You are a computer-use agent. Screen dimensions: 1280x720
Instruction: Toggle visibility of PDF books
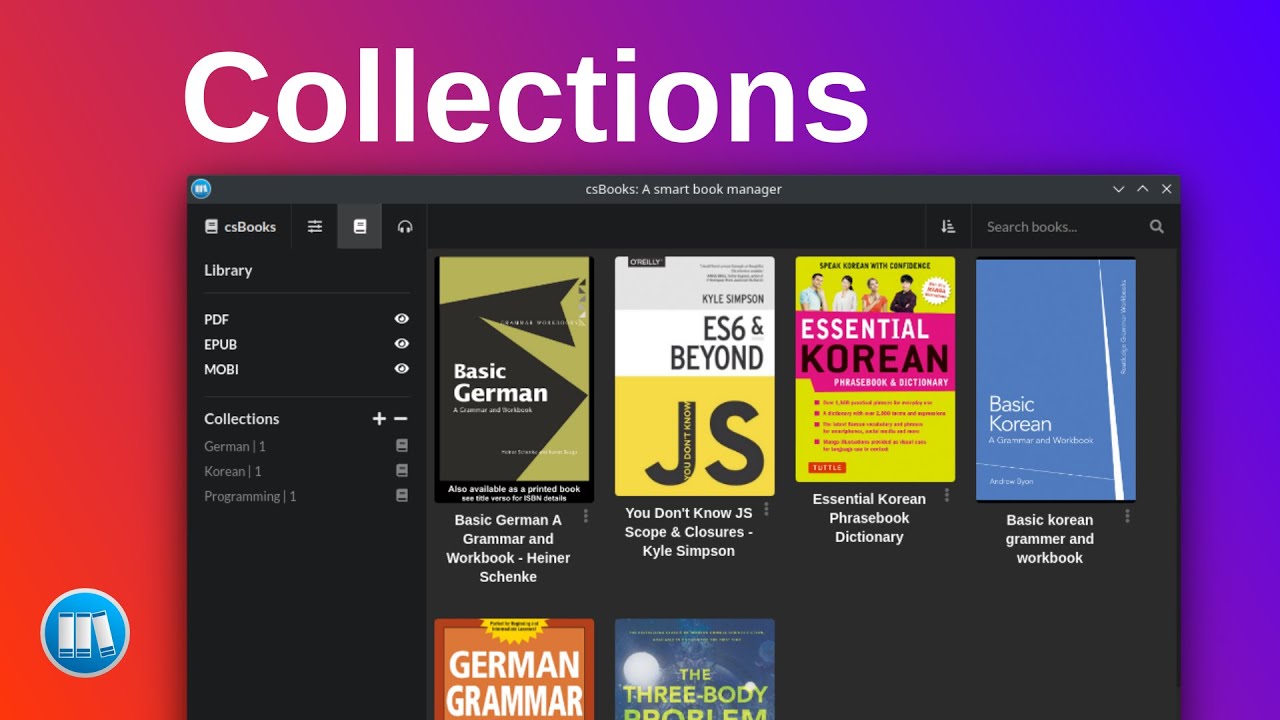click(402, 319)
